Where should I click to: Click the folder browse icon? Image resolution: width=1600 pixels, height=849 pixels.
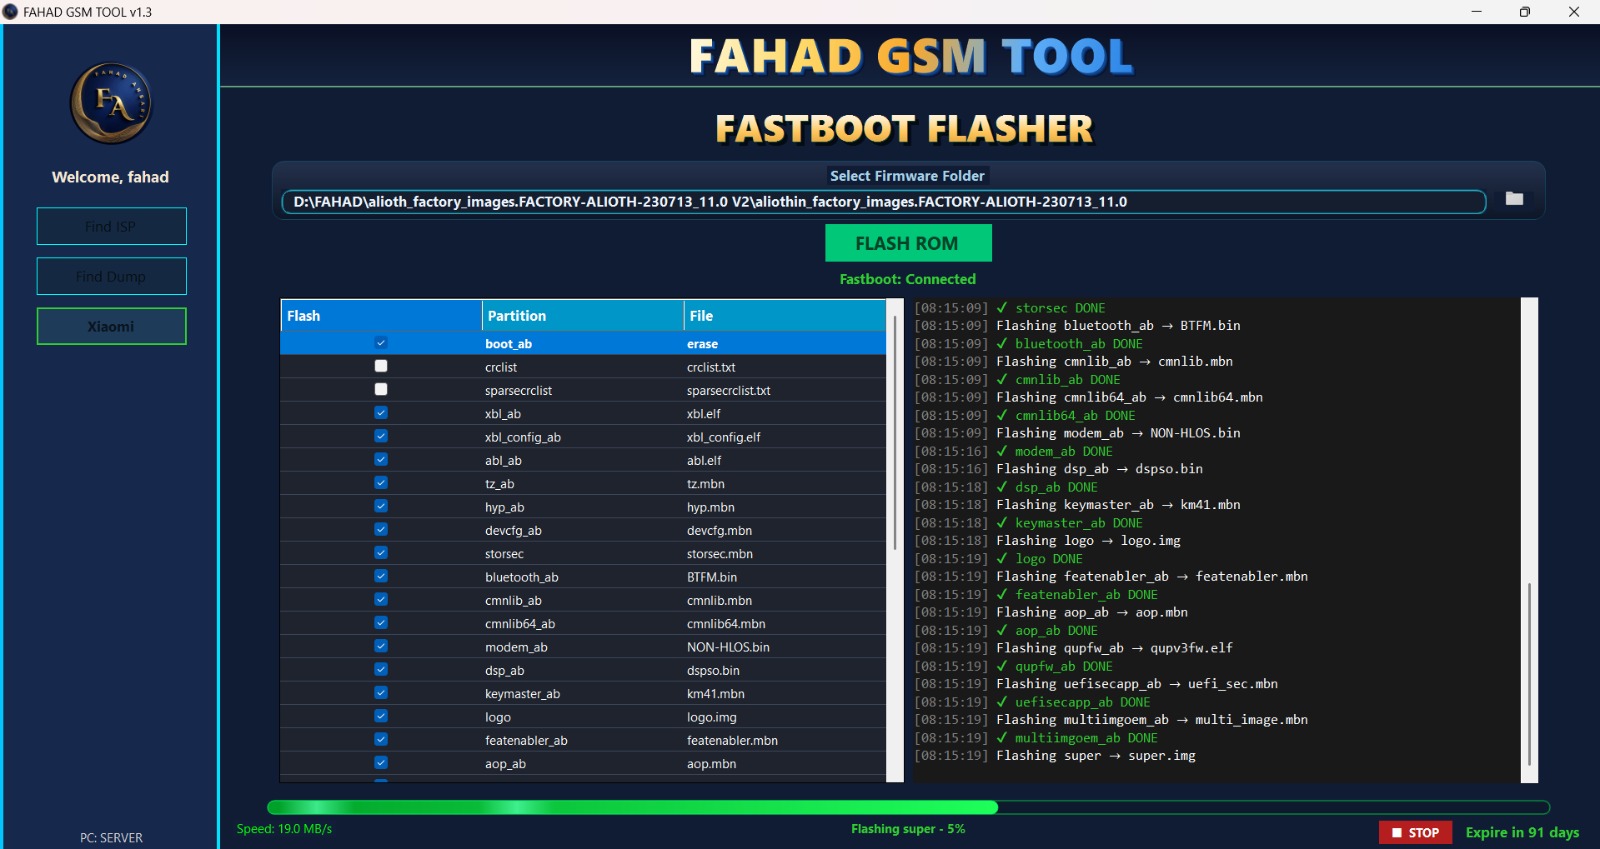(1514, 199)
